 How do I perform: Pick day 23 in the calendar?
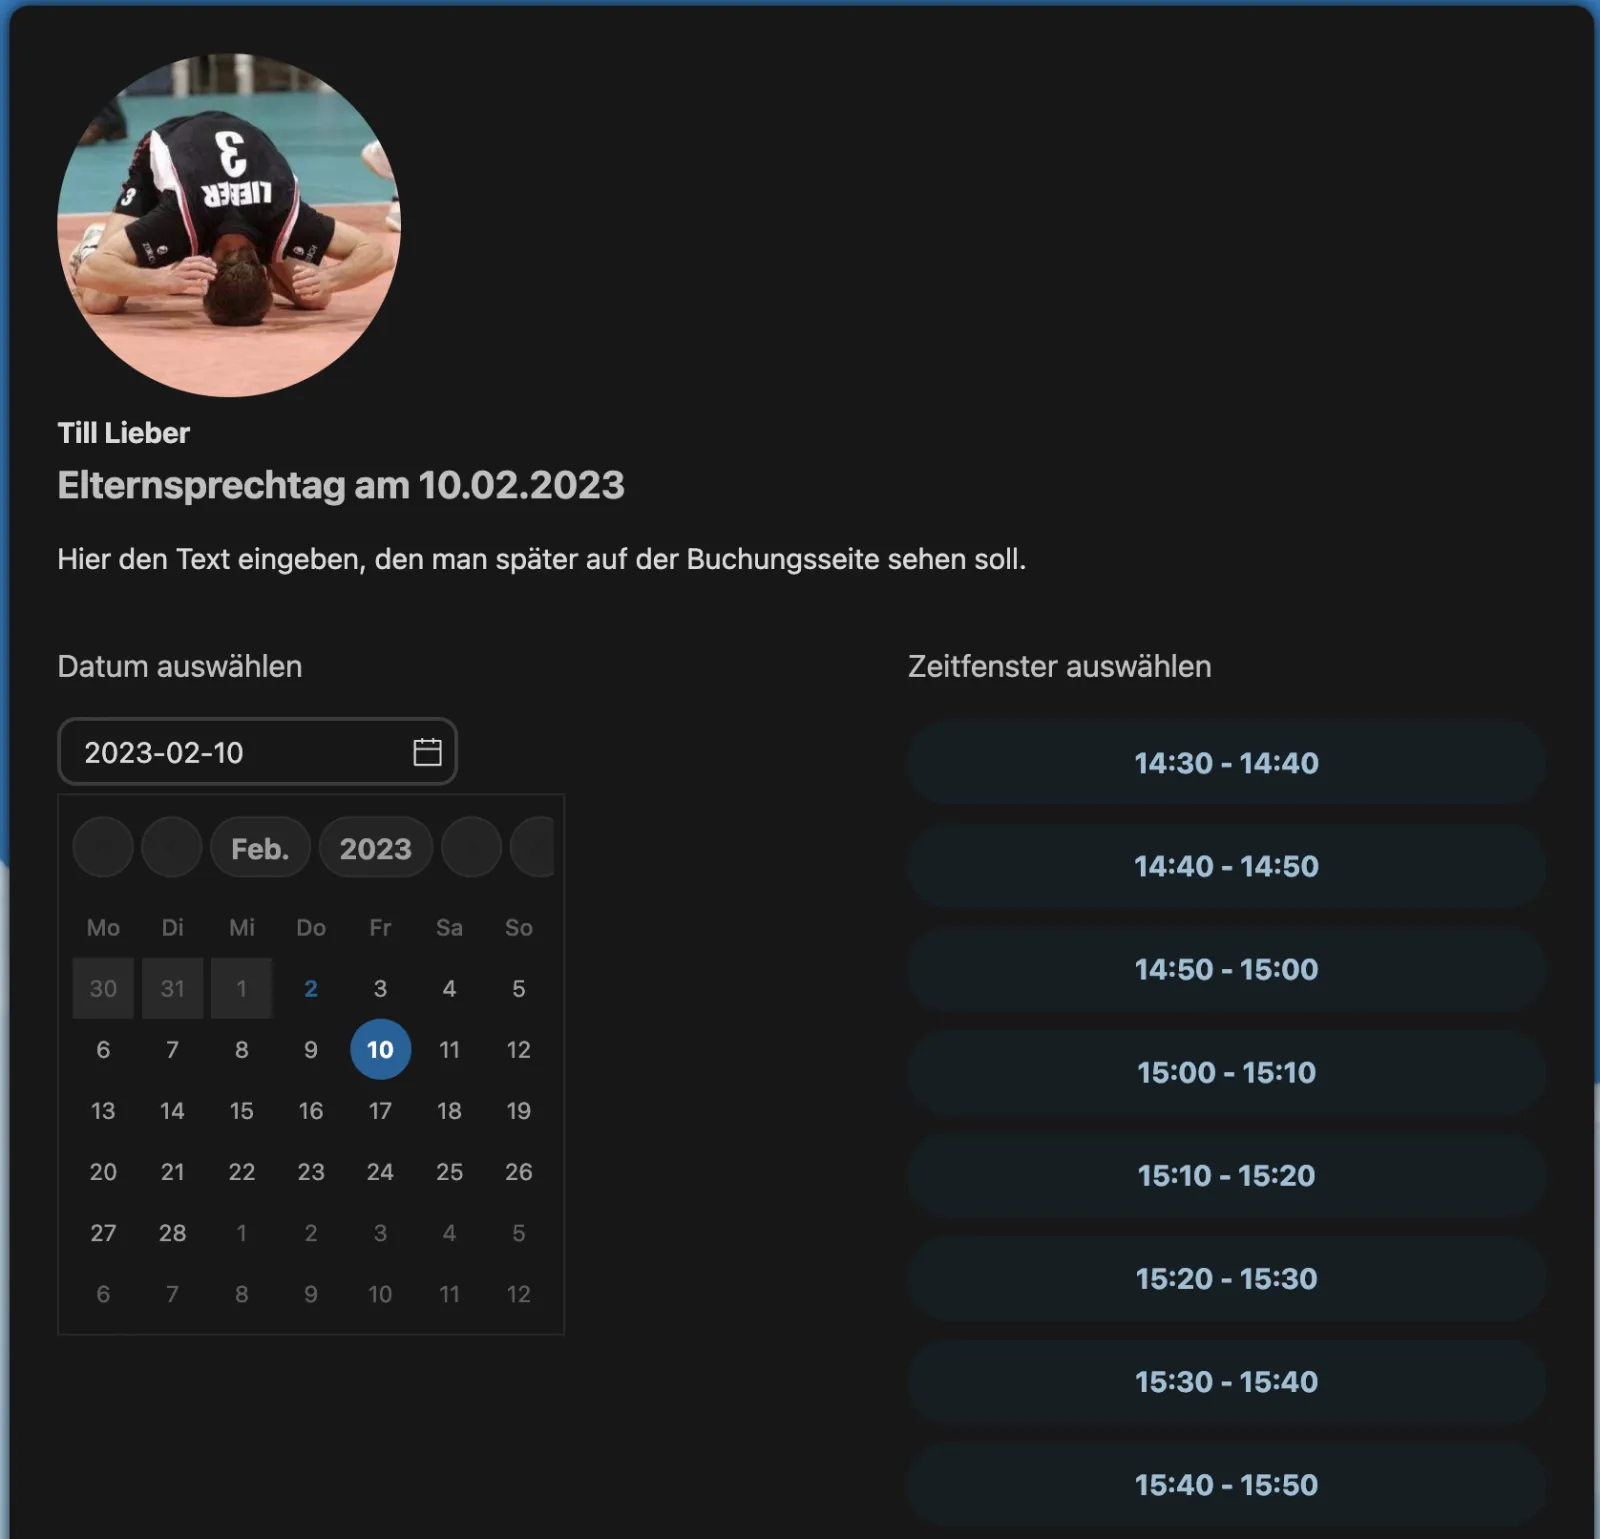[x=311, y=1171]
